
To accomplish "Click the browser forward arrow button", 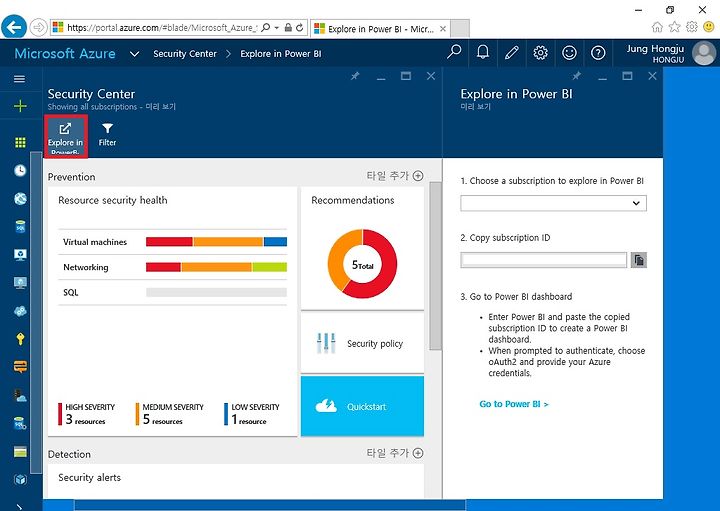I will coord(39,28).
